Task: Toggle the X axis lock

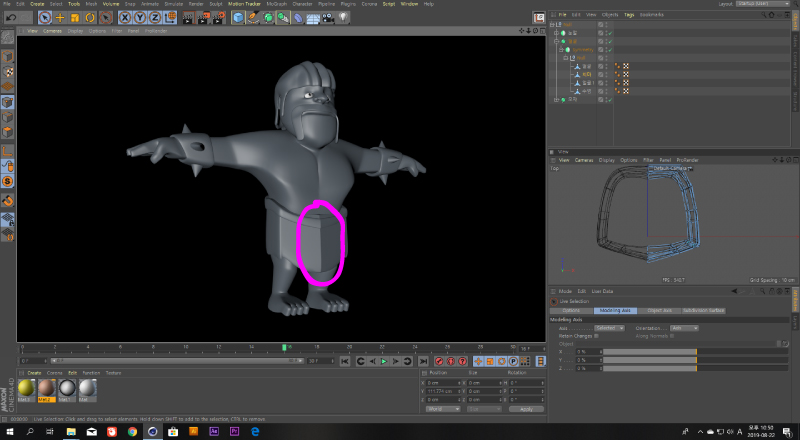Action: [x=124, y=18]
